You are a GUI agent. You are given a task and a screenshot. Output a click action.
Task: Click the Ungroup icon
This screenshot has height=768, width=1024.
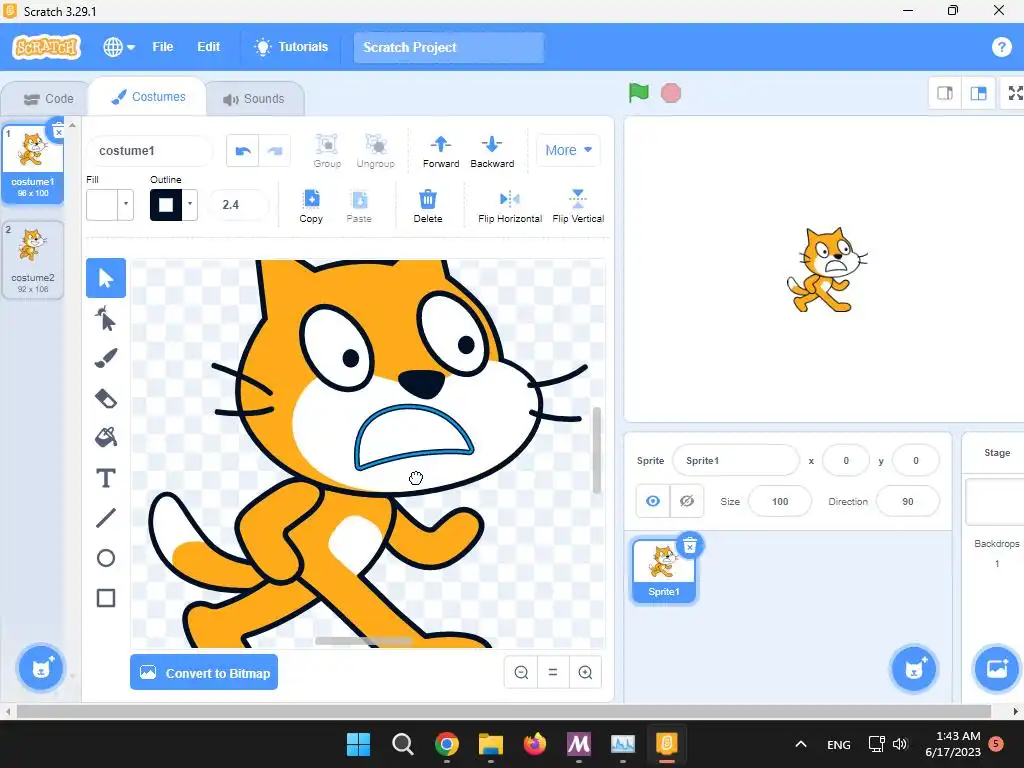[x=376, y=151]
